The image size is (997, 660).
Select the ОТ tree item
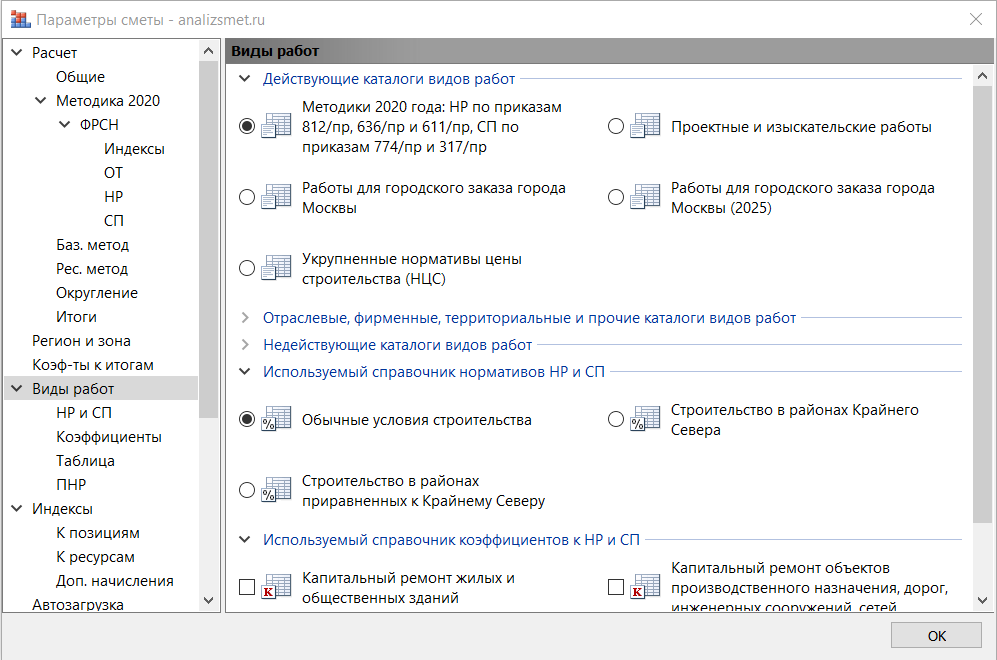(x=113, y=173)
